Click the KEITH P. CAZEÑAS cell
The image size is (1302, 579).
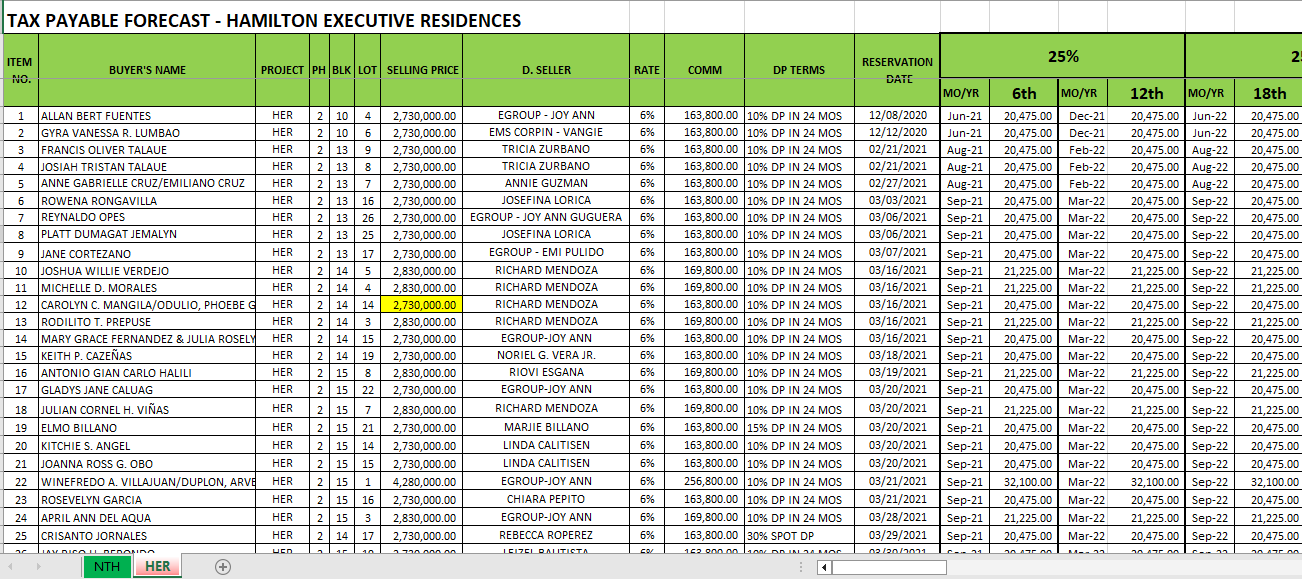(x=147, y=356)
